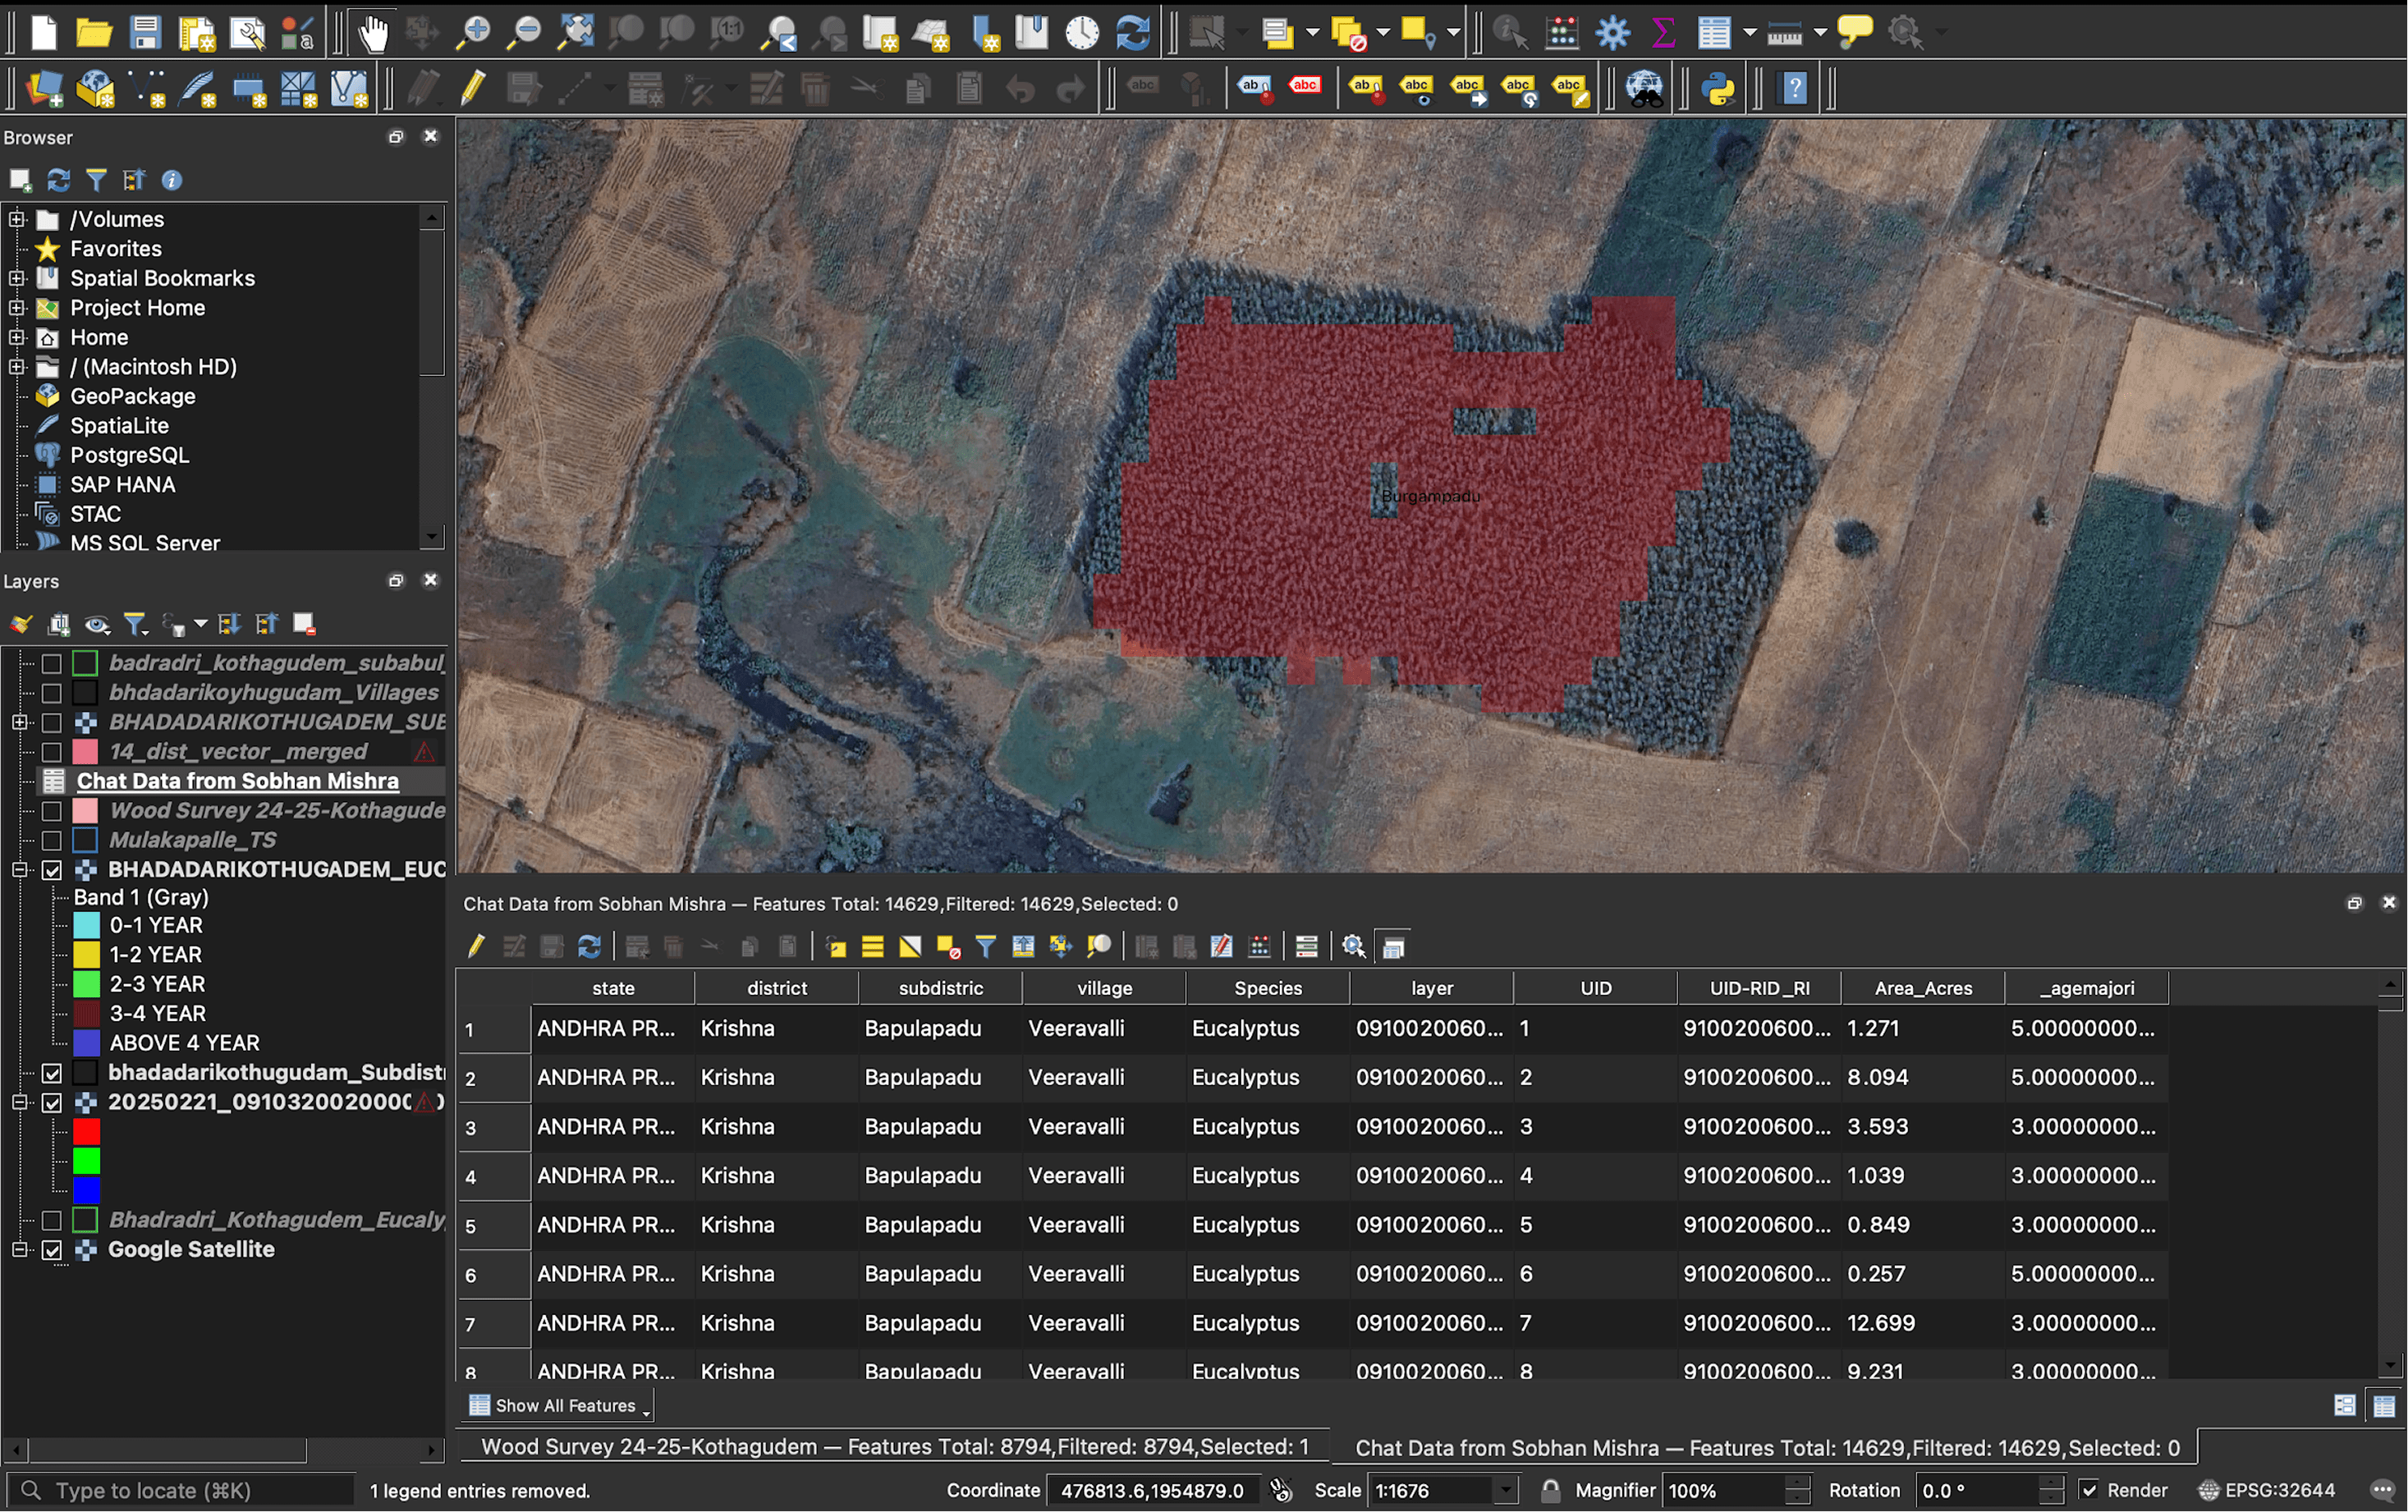This screenshot has height=1512, width=2408.
Task: Reload the attribute table
Action: (589, 946)
